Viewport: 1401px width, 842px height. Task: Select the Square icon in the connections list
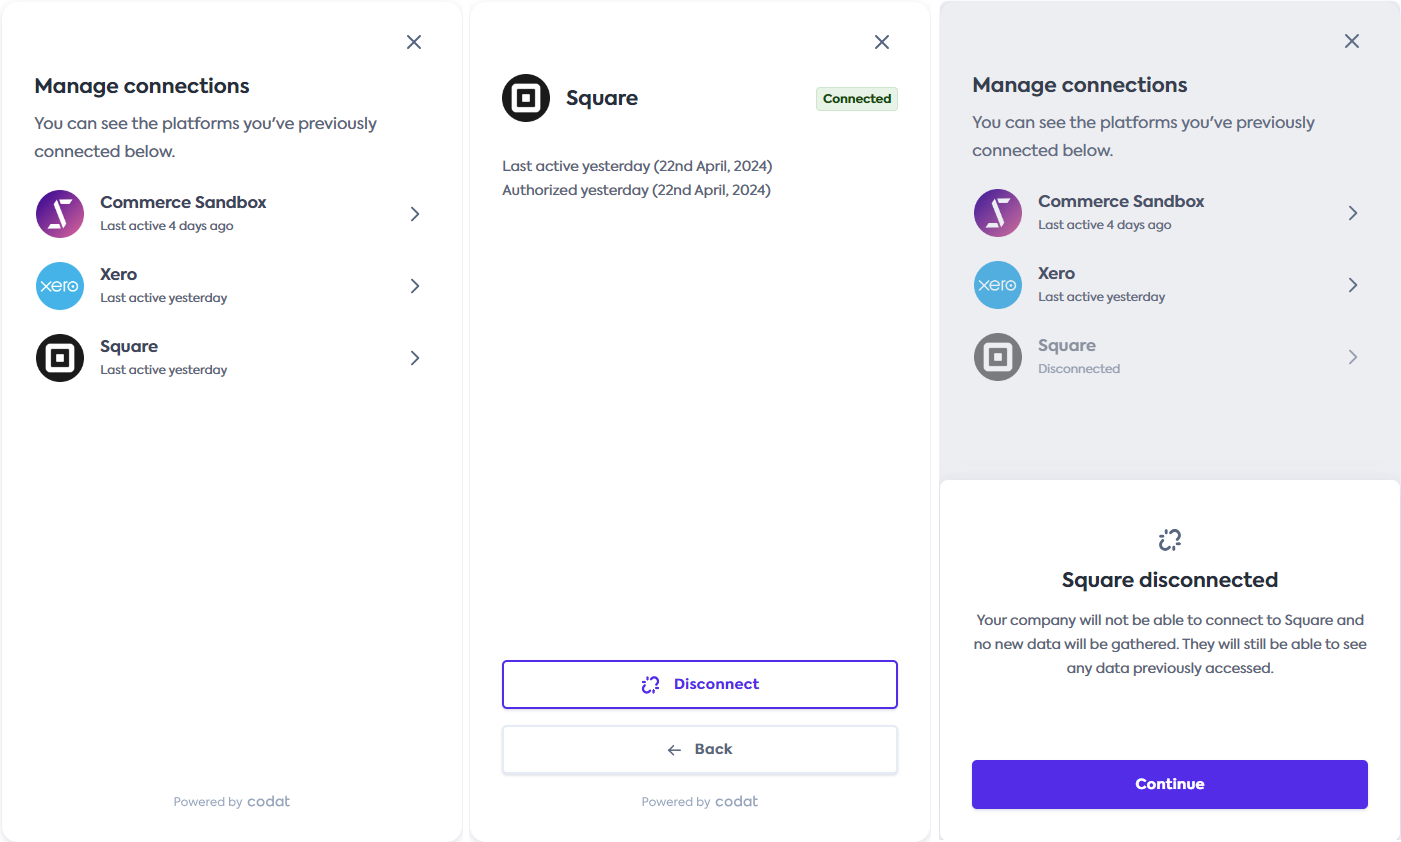point(59,357)
